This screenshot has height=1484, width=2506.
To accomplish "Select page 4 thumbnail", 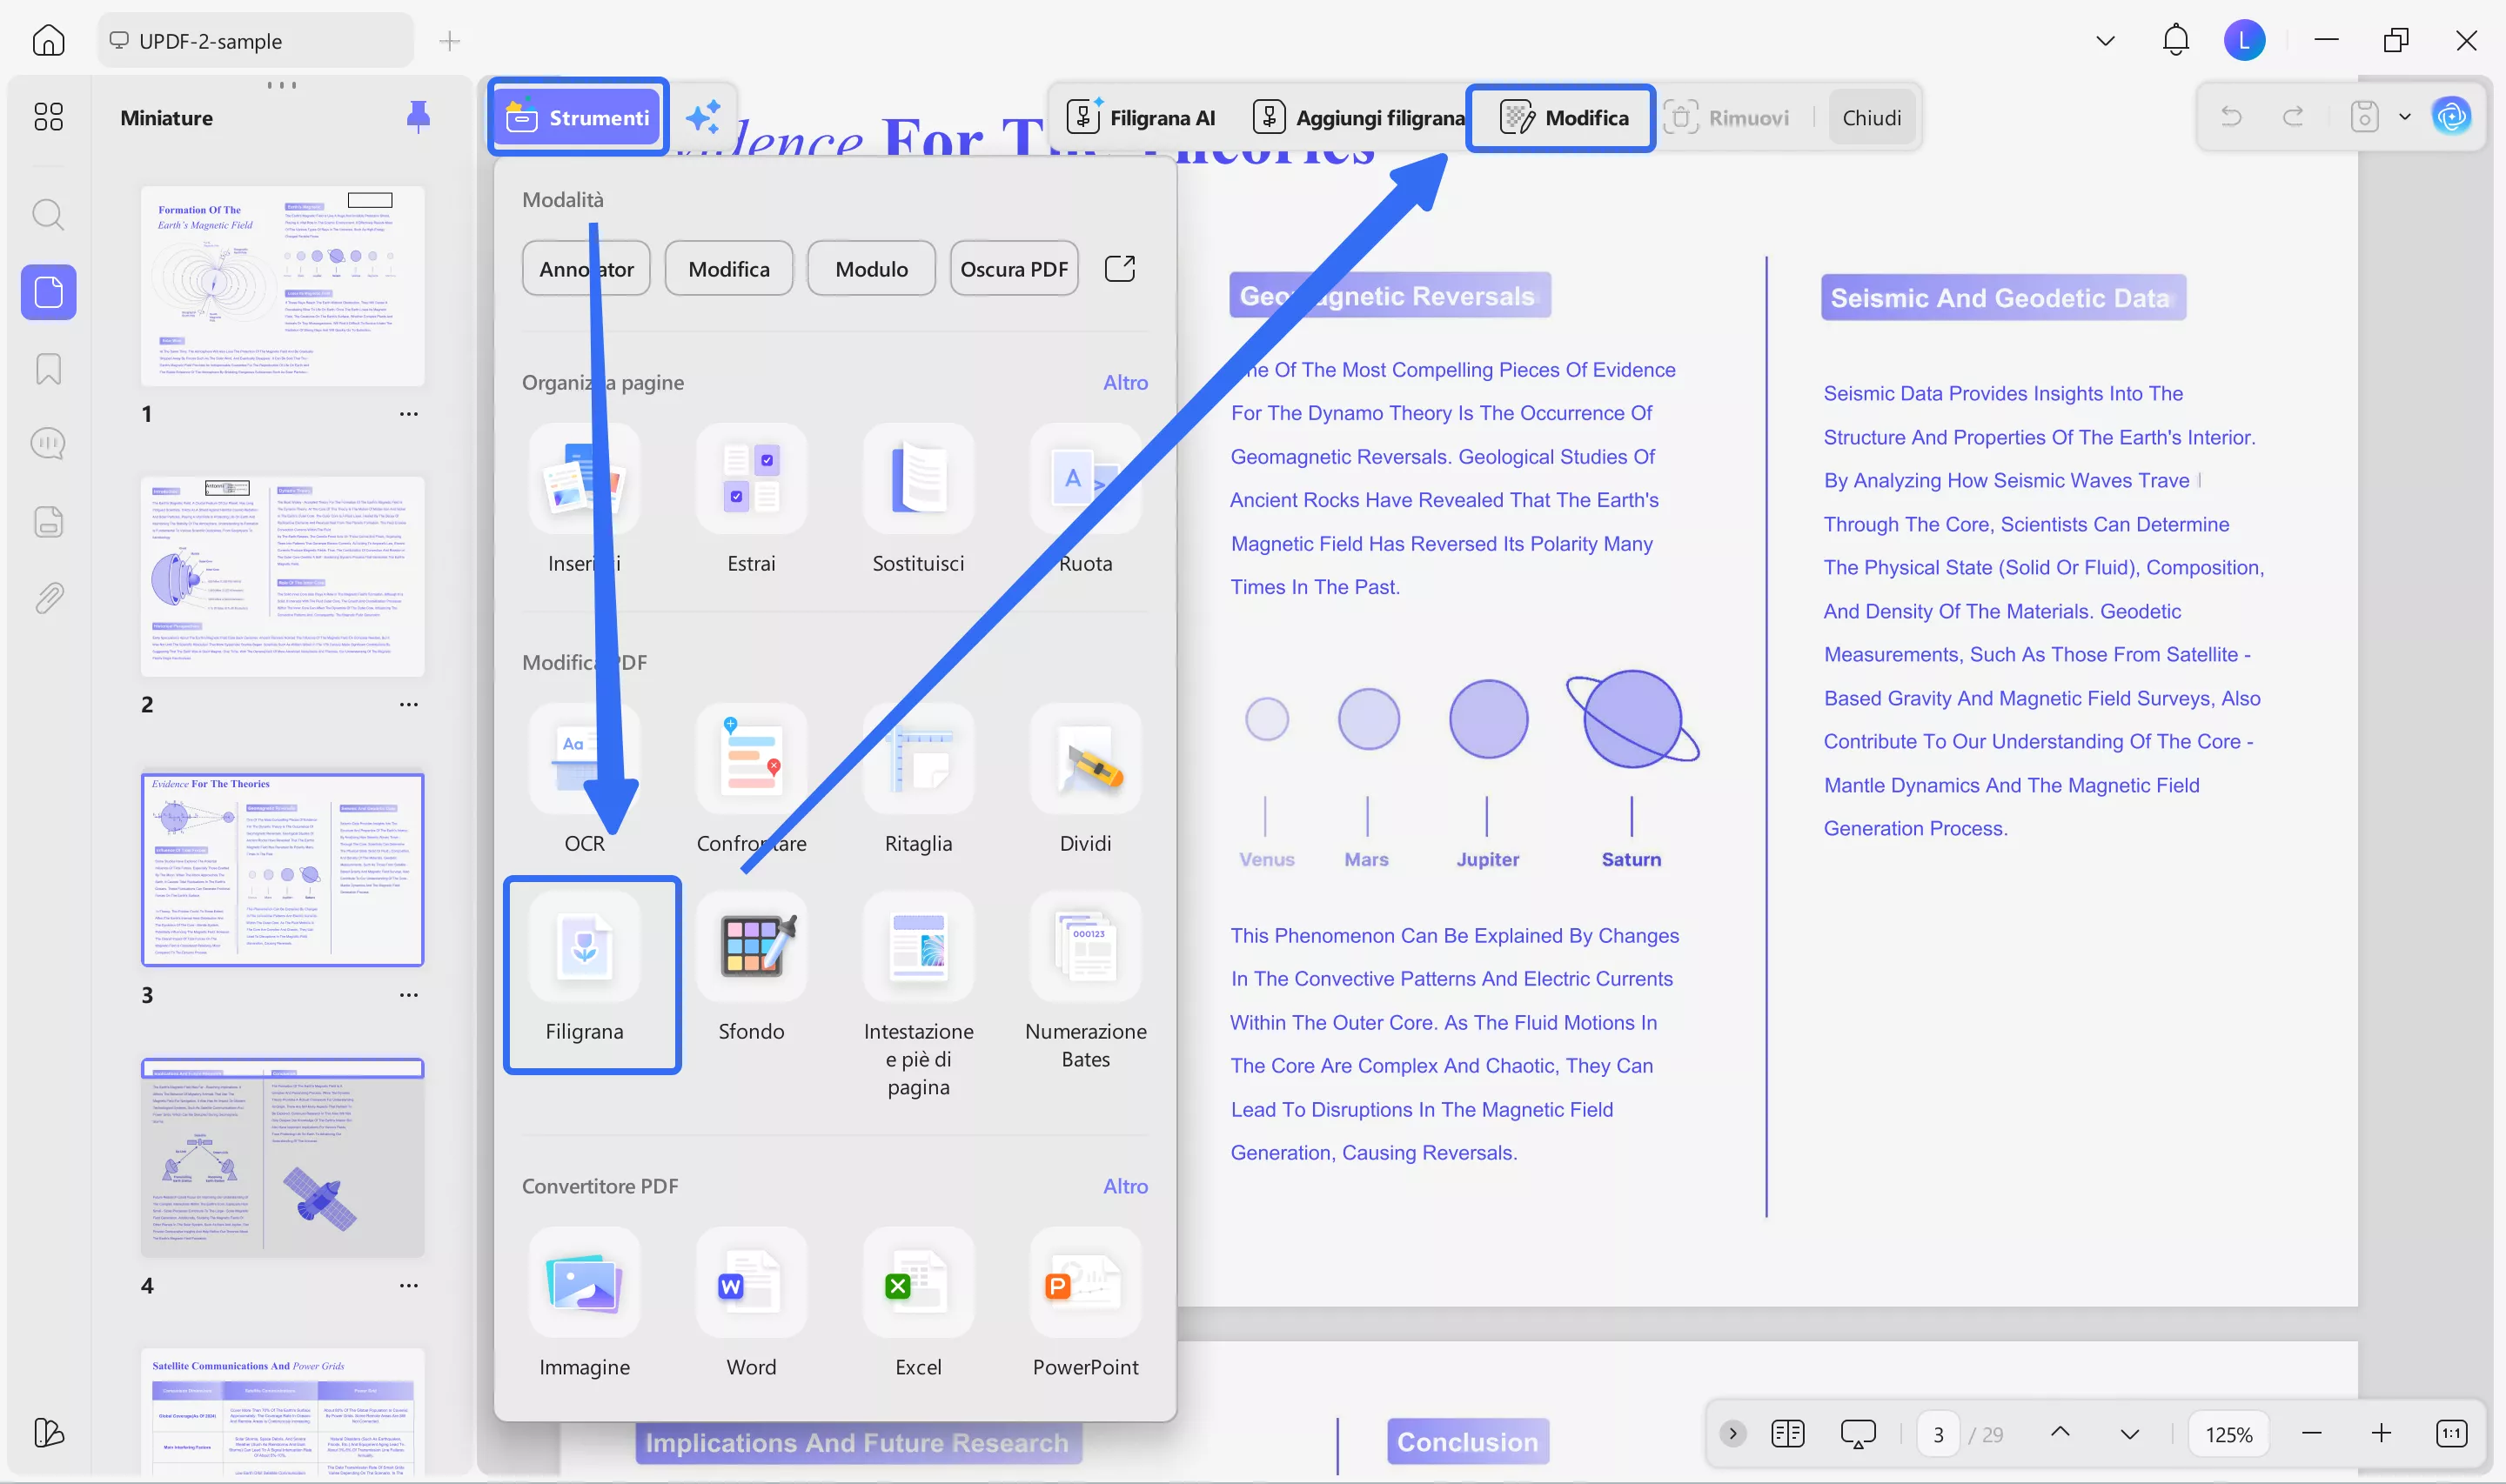I will tap(283, 1157).
